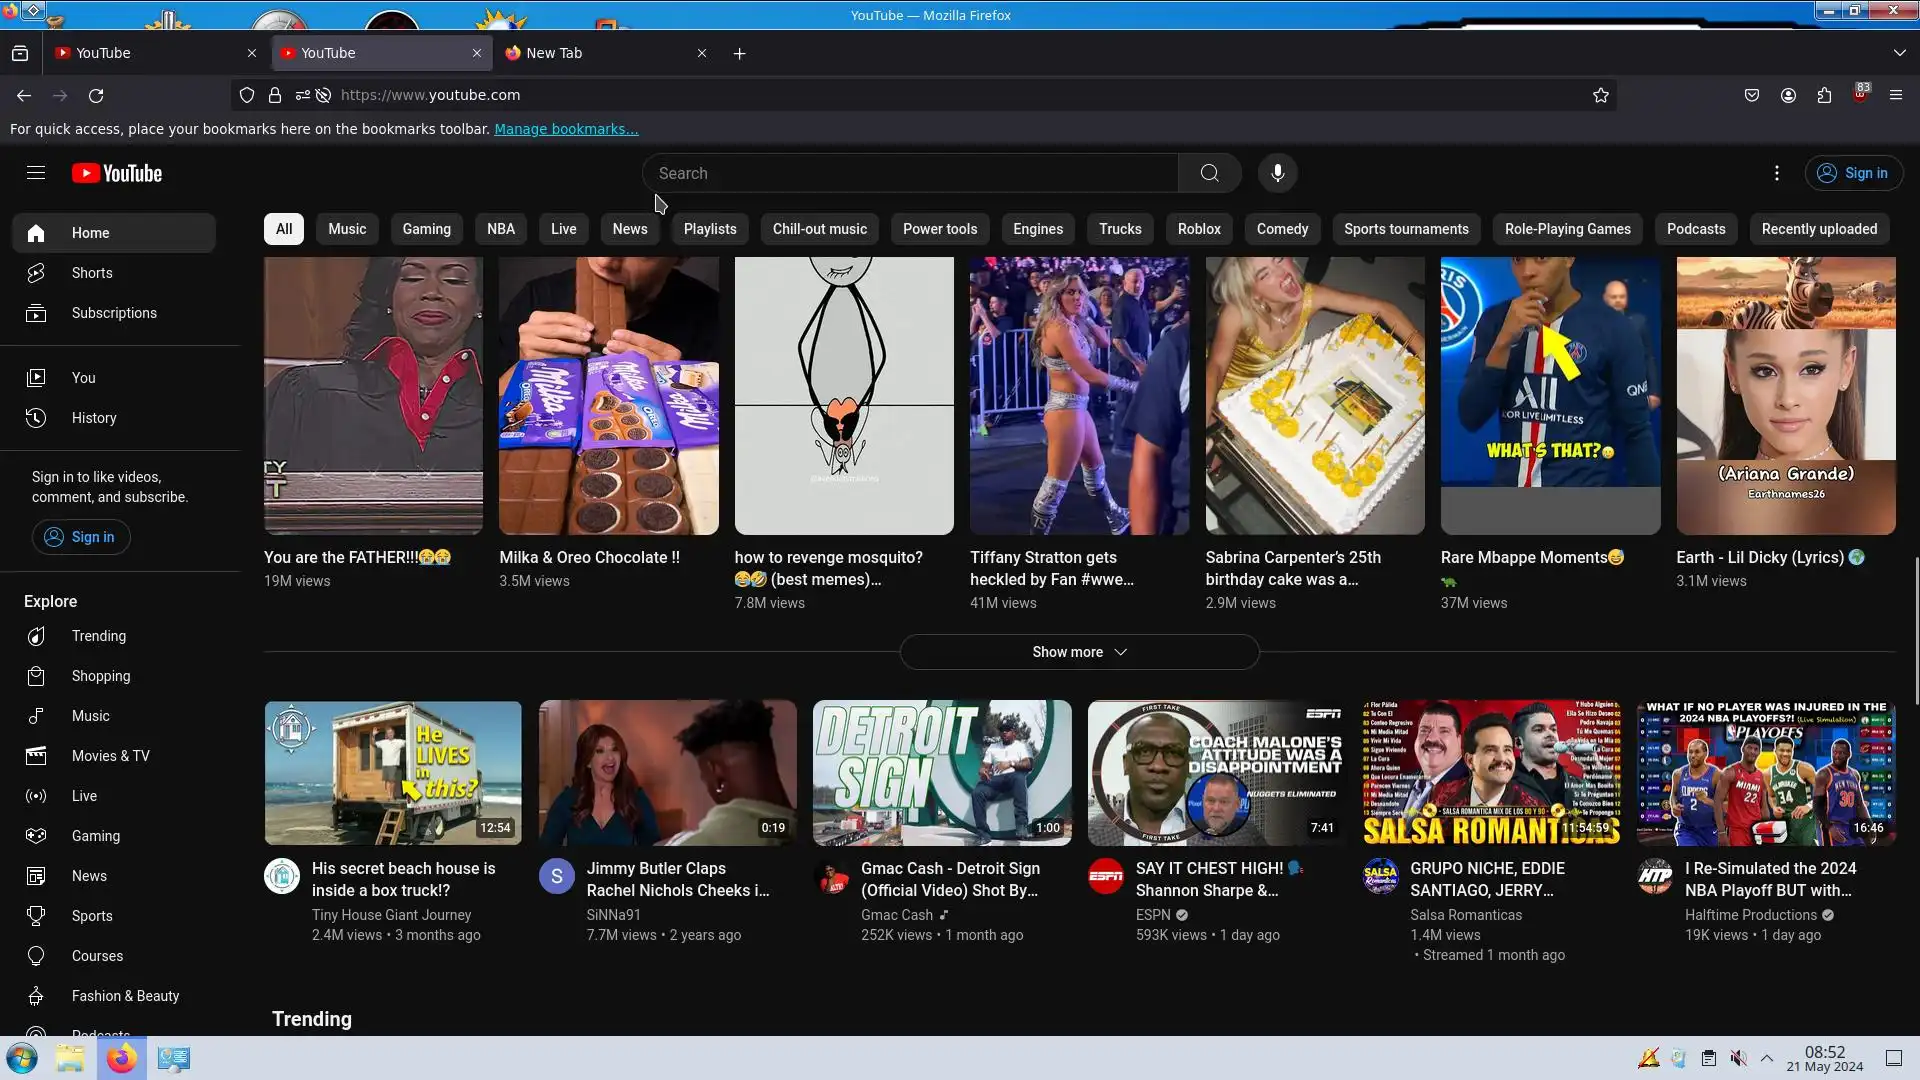The image size is (1920, 1080).
Task: Open Shorts from the sidebar
Action: [92, 273]
